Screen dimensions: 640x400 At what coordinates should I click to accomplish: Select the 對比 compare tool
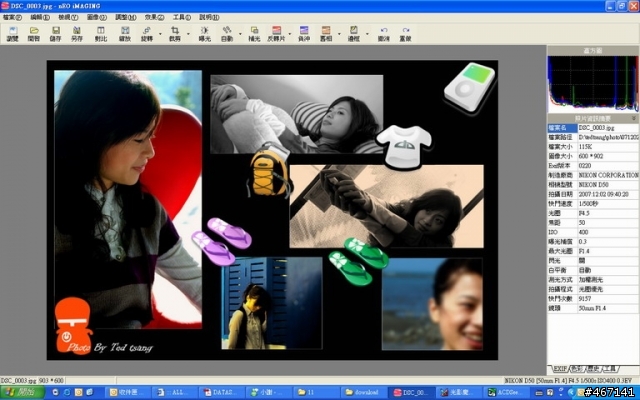click(x=101, y=34)
